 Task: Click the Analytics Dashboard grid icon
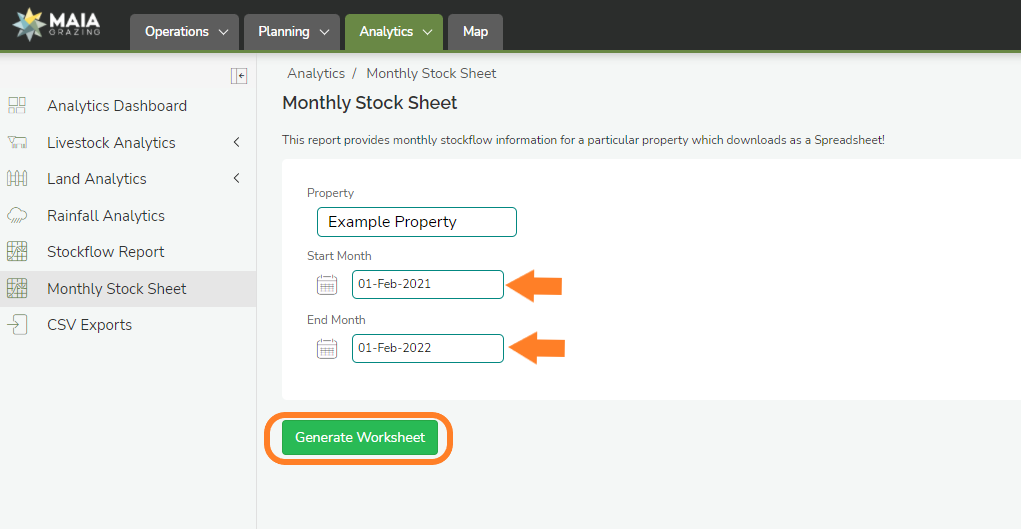[x=17, y=106]
